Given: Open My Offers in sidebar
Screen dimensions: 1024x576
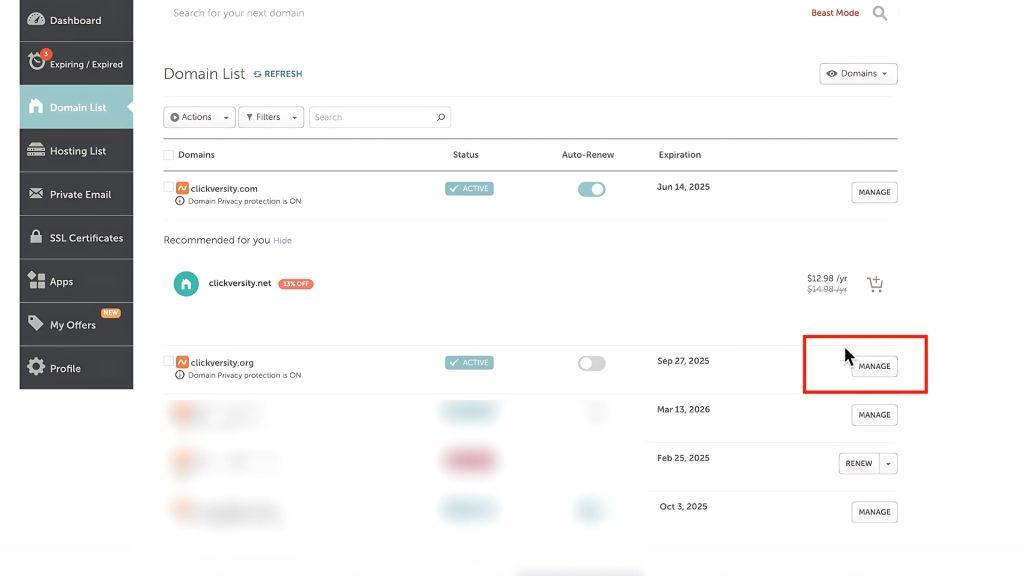Looking at the screenshot, I should pyautogui.click(x=76, y=325).
